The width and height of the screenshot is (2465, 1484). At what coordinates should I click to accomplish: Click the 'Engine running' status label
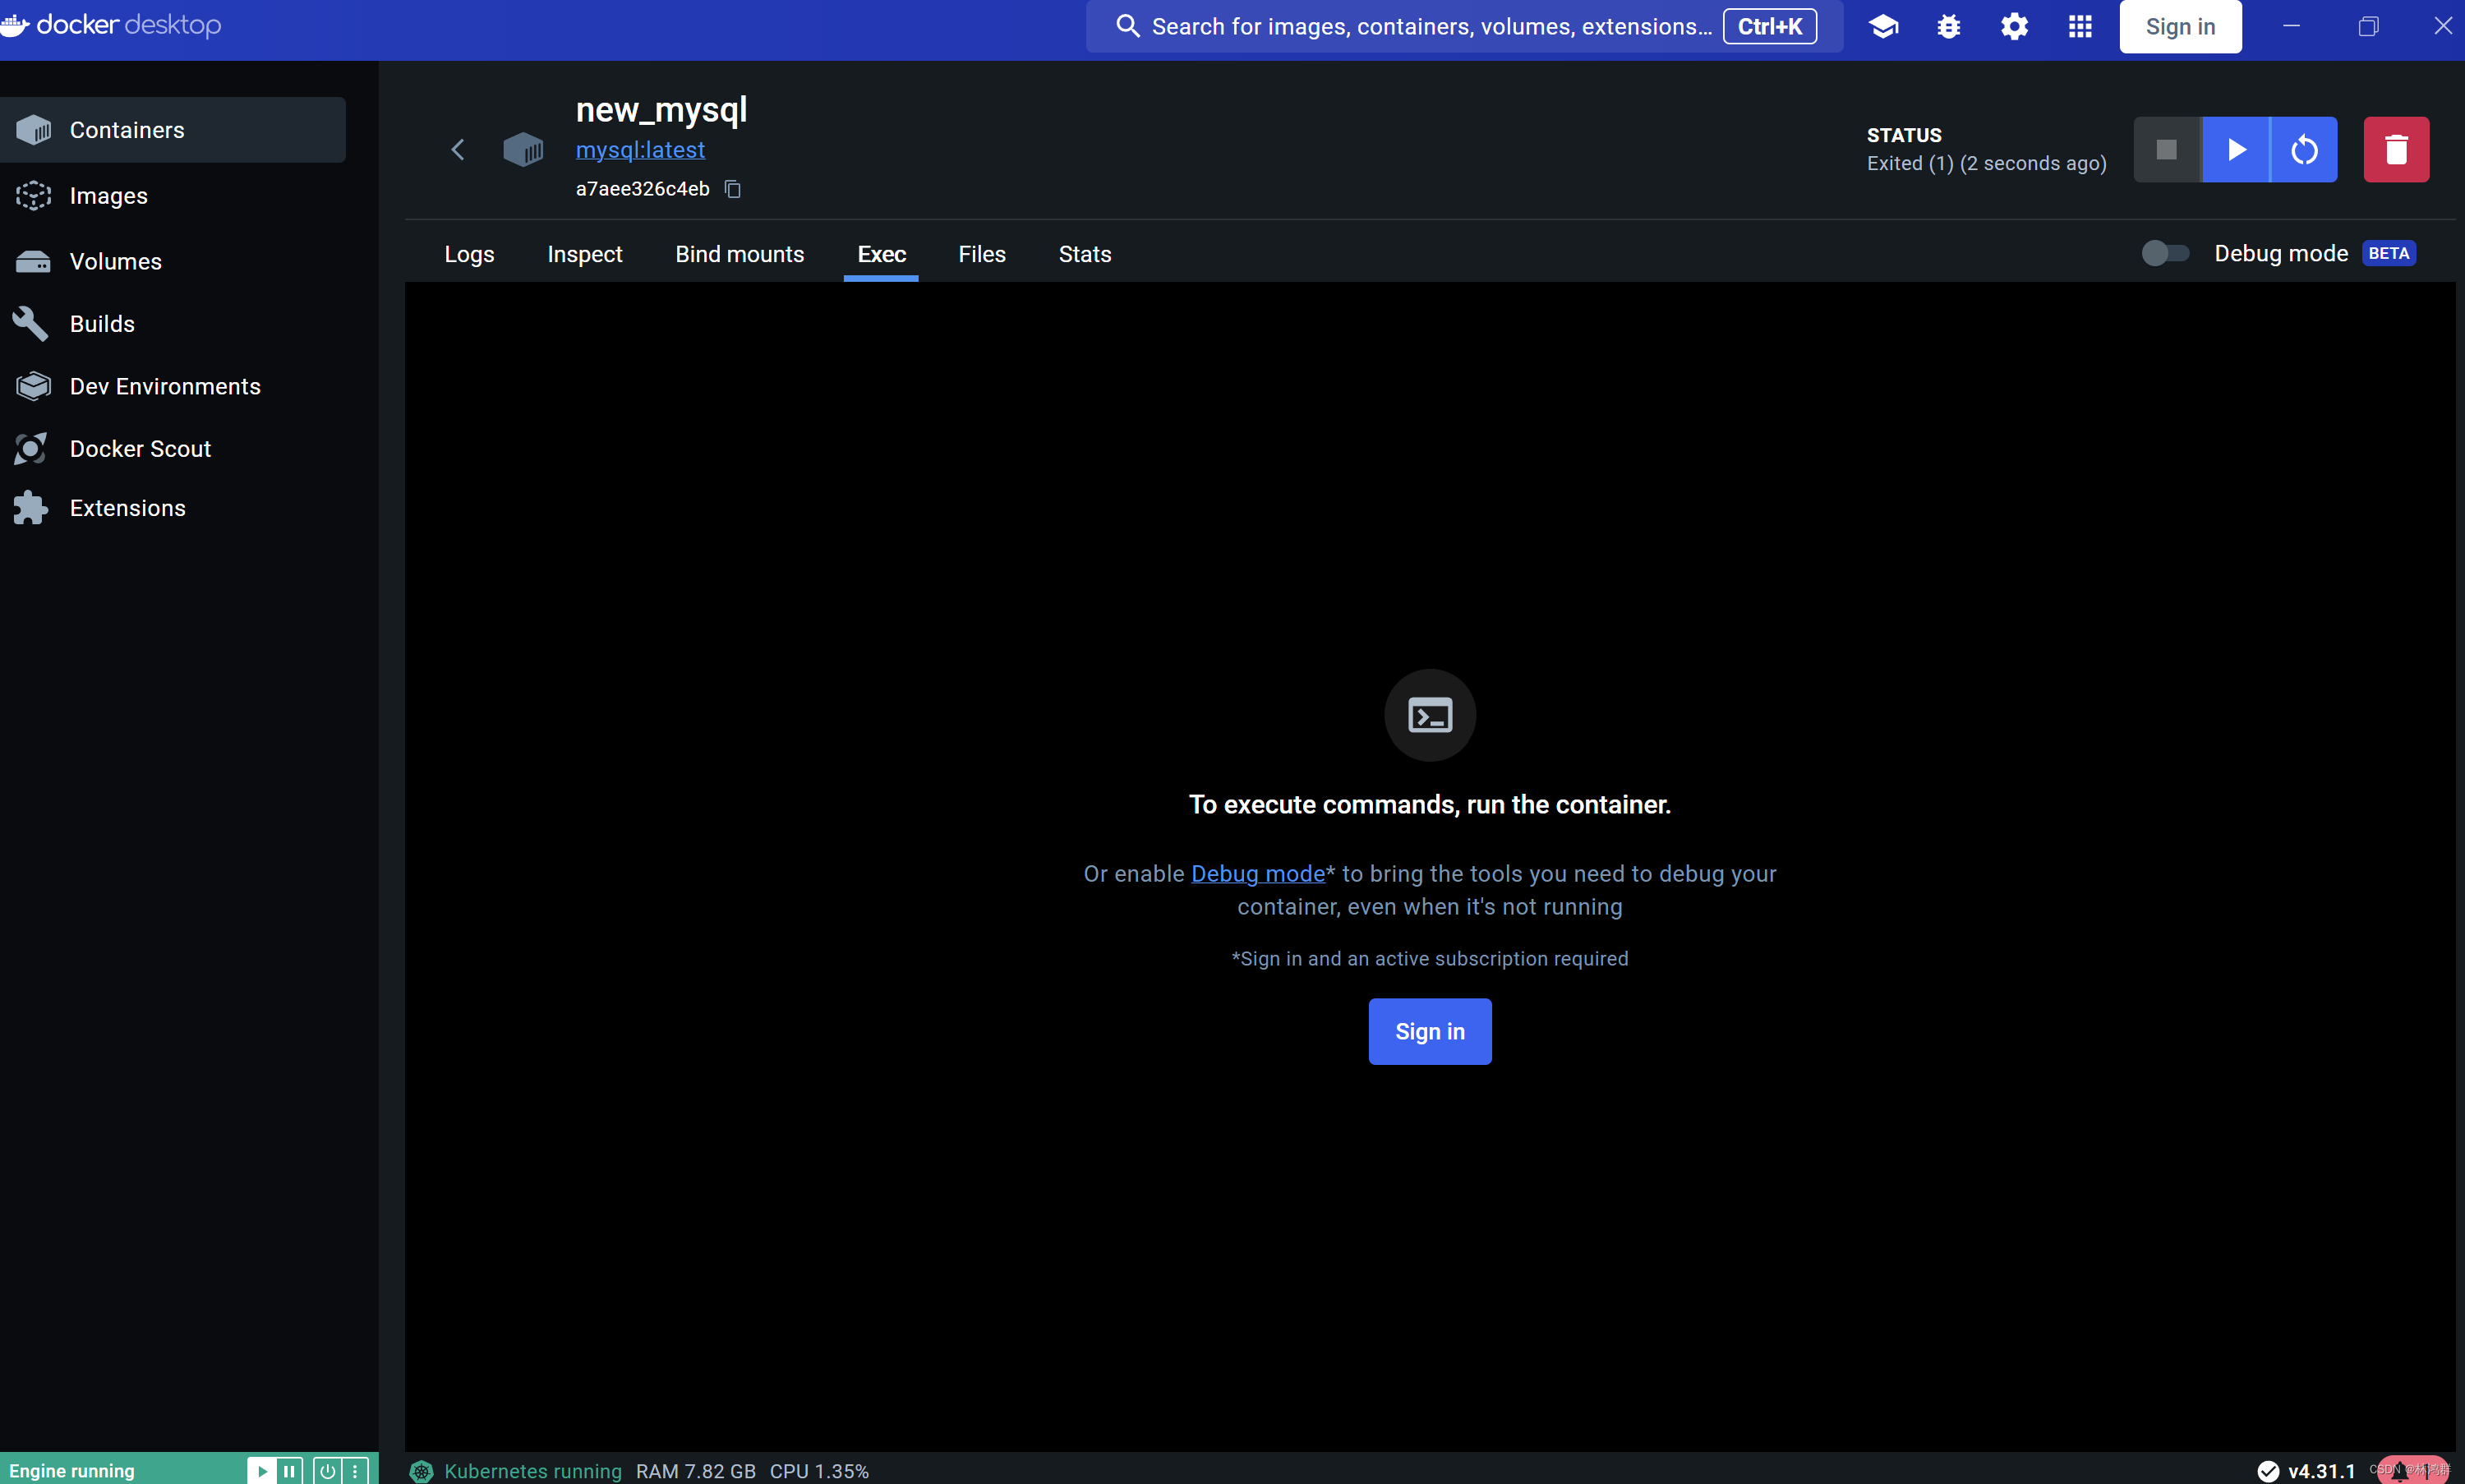[72, 1471]
